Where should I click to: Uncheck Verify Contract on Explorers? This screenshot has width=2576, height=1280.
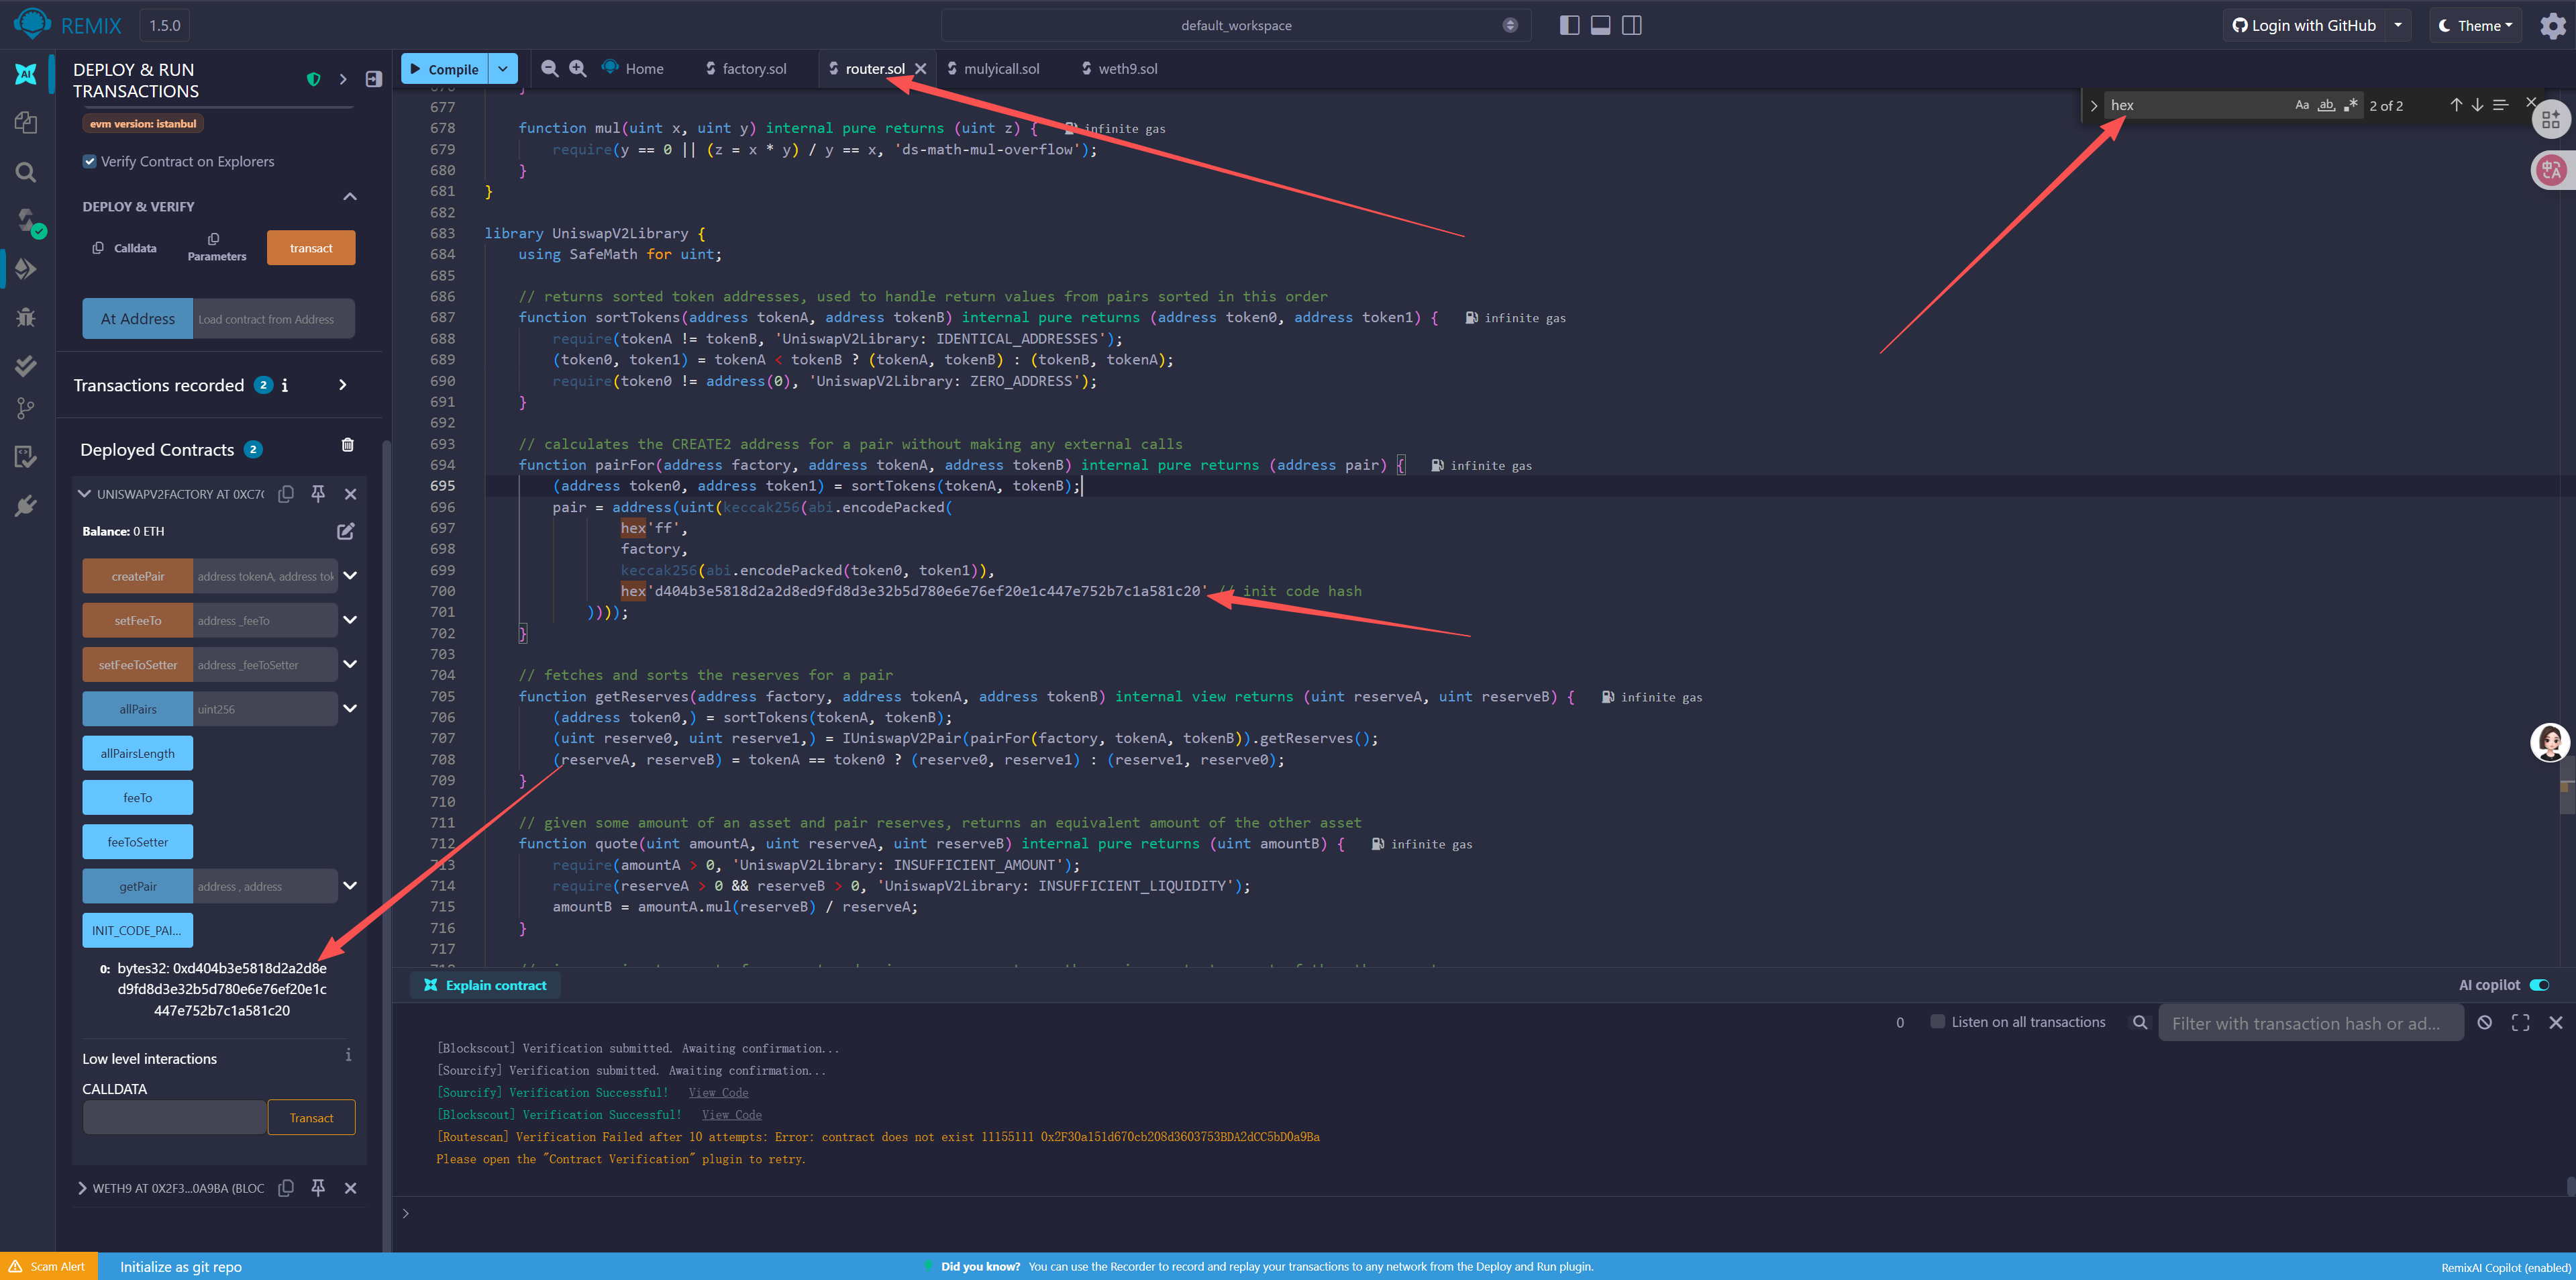(90, 161)
